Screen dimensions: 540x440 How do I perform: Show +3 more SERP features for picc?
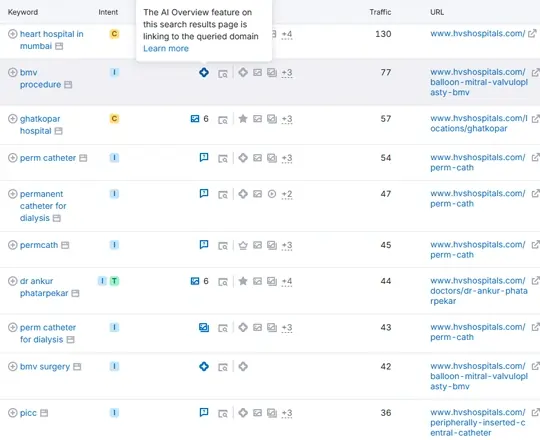click(x=287, y=413)
